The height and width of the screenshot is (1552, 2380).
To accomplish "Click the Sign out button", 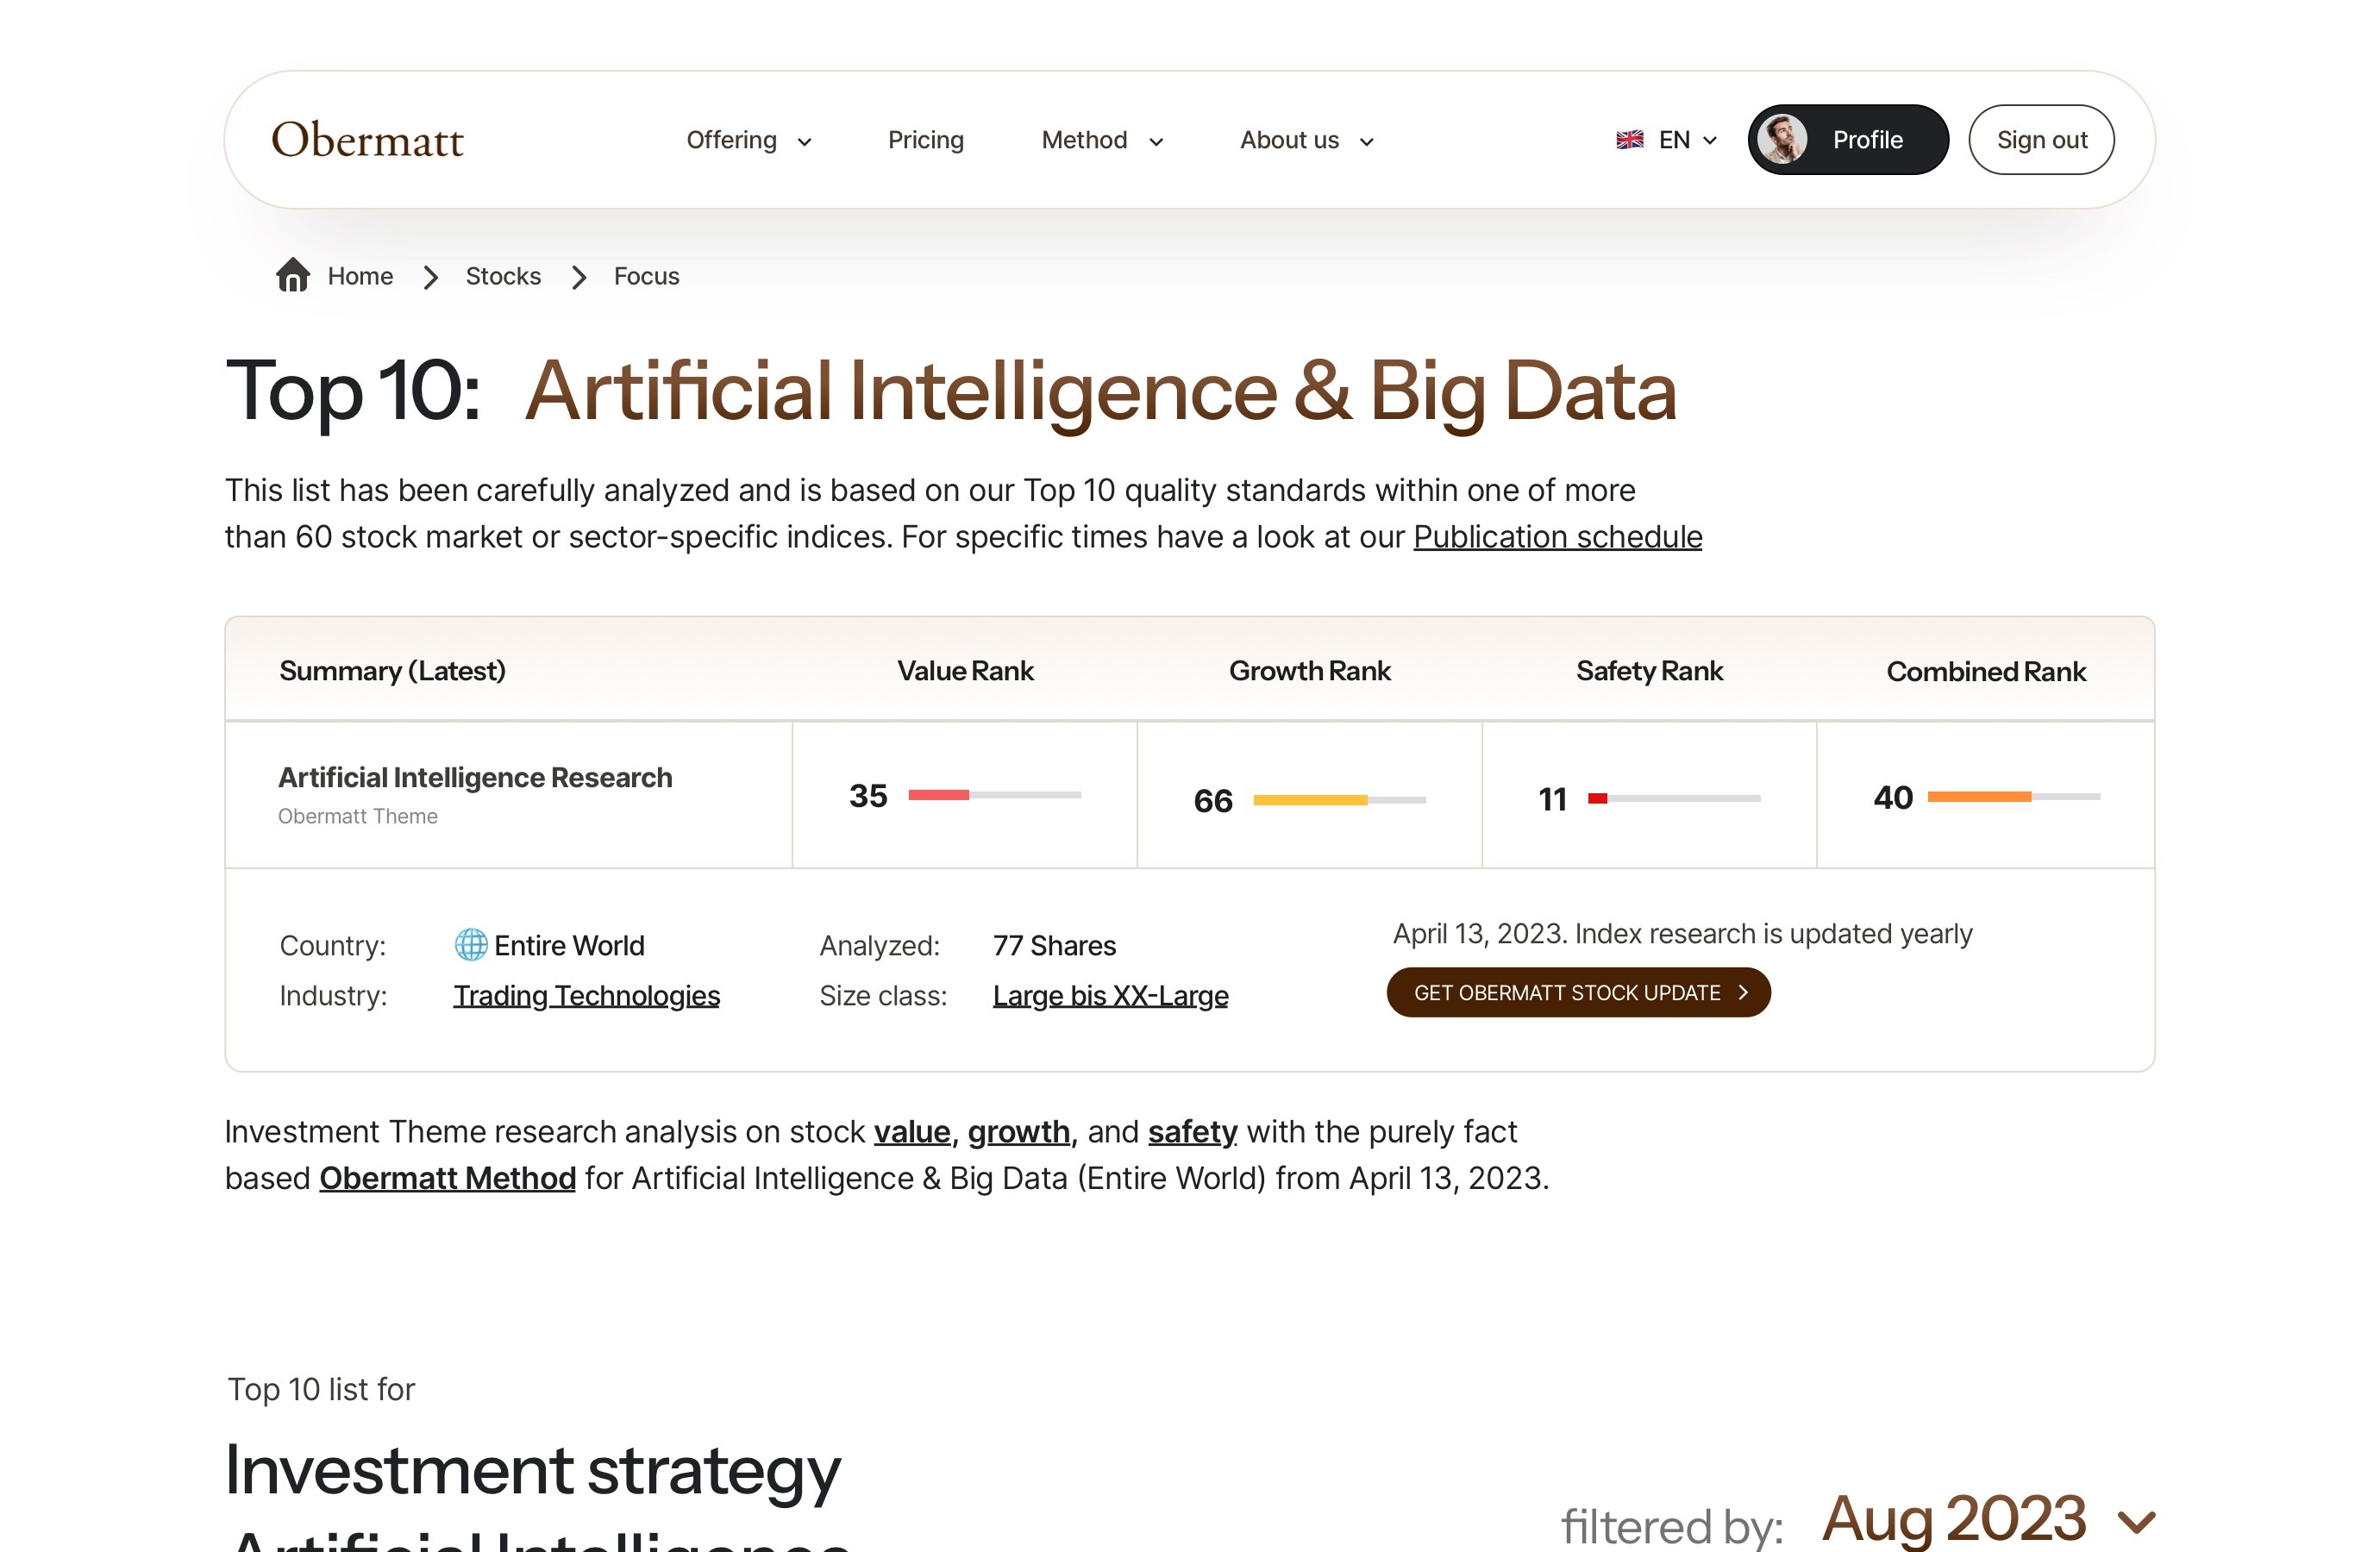I will 2041,139.
